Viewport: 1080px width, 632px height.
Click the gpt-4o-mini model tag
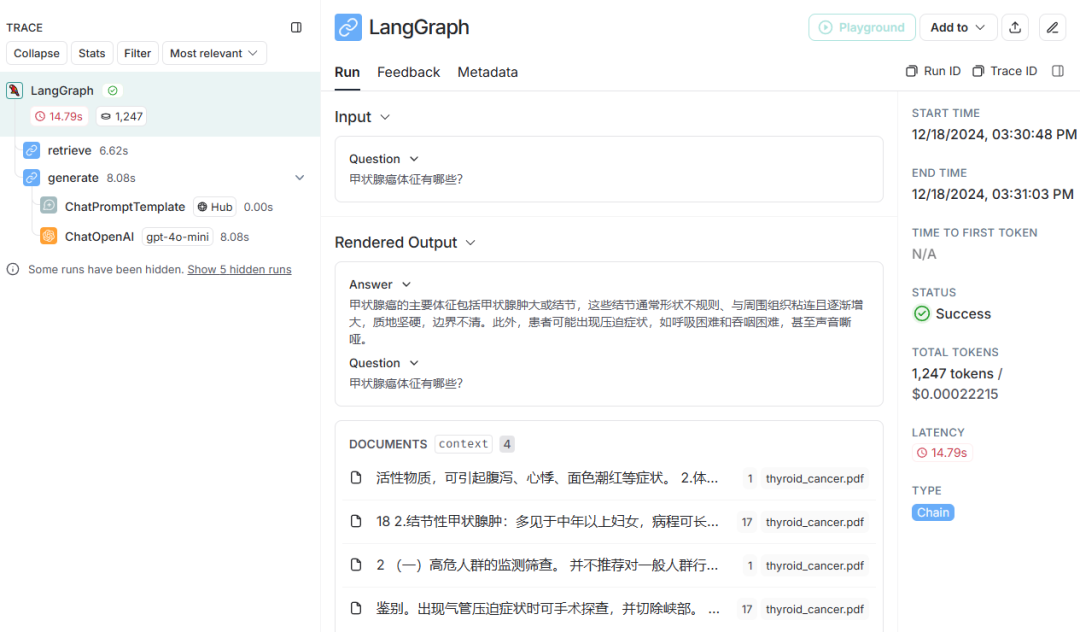(178, 237)
